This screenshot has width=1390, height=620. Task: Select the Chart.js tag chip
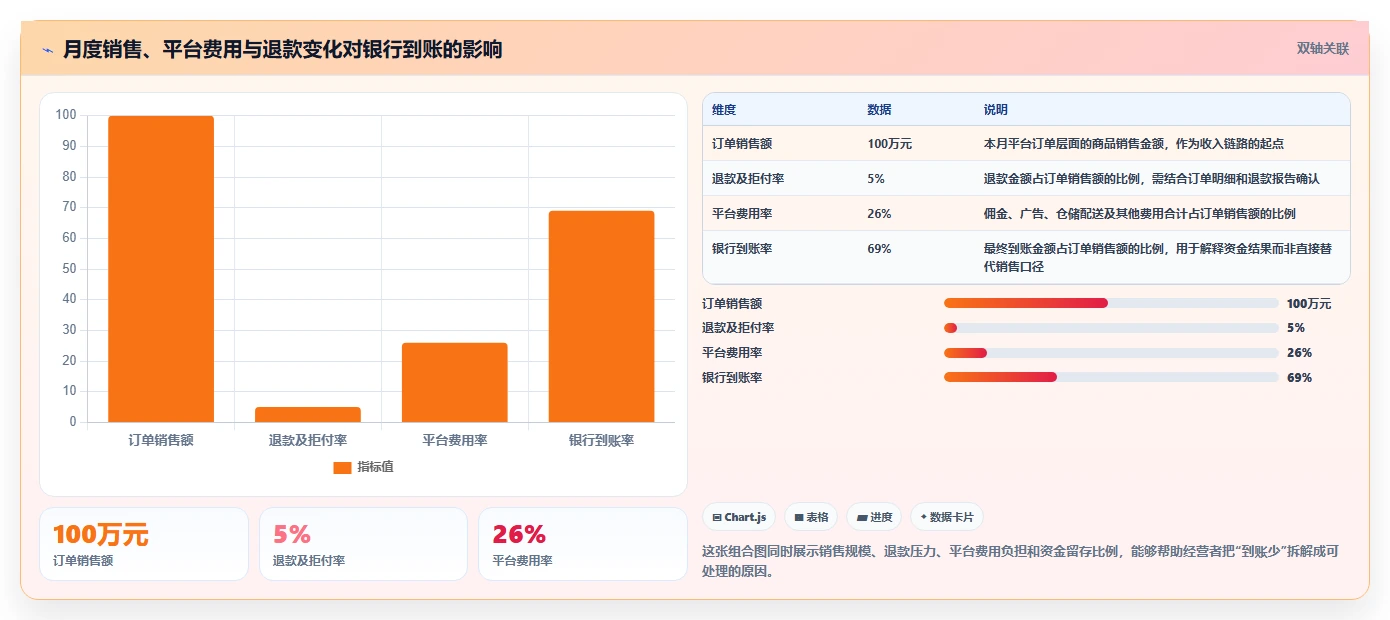click(x=739, y=517)
